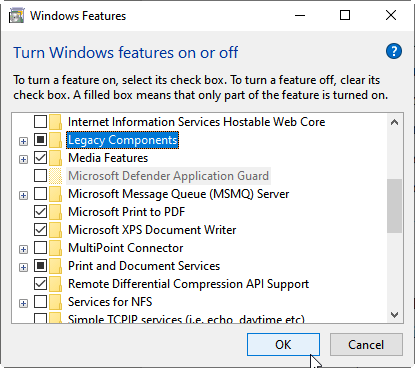Click the Microsoft XPS Document Writer folder icon
This screenshot has width=415, height=368.
(x=55, y=230)
